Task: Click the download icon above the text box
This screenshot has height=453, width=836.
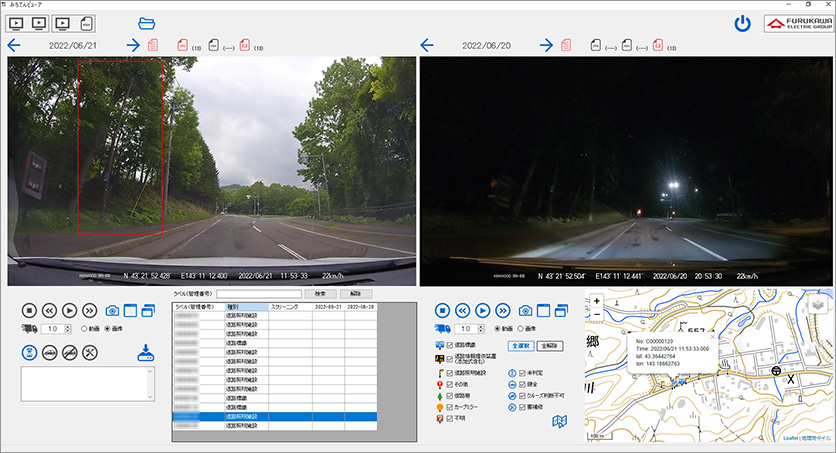Action: pos(146,352)
